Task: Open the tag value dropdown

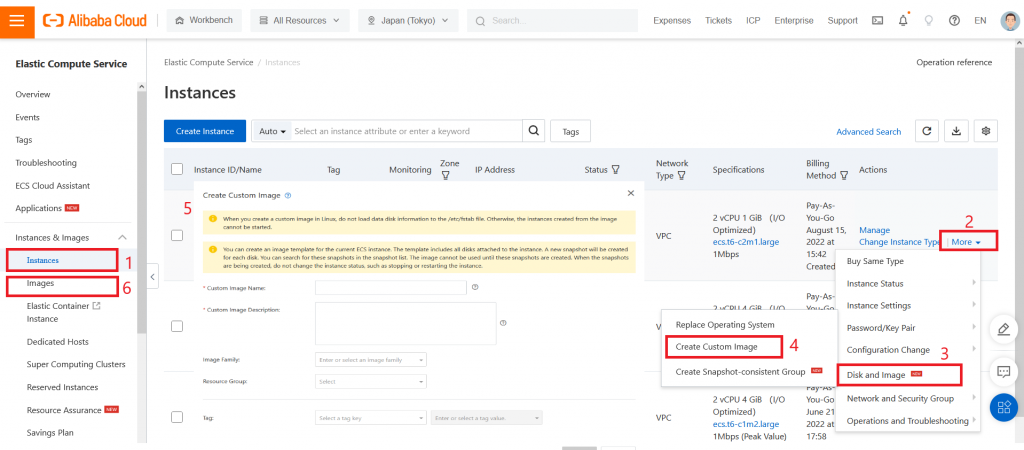Action: coord(487,418)
